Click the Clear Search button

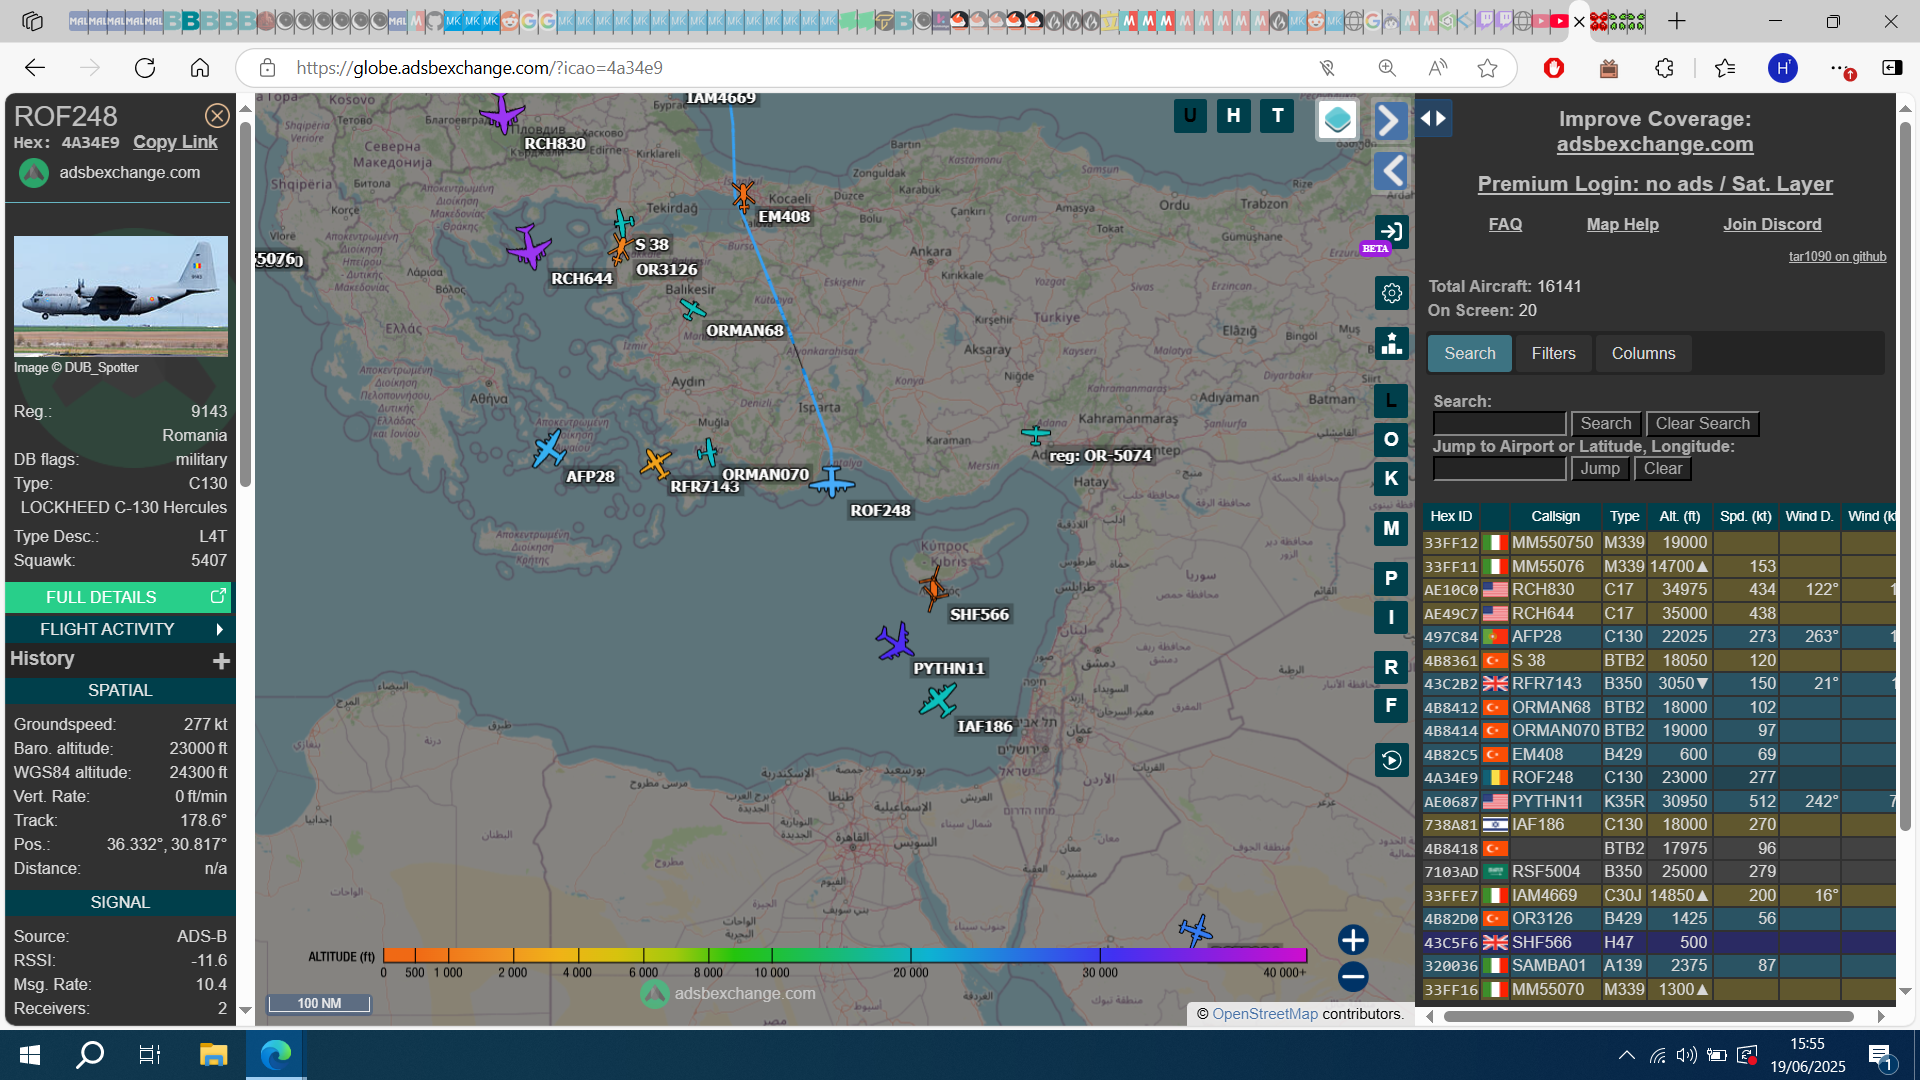[1702, 424]
